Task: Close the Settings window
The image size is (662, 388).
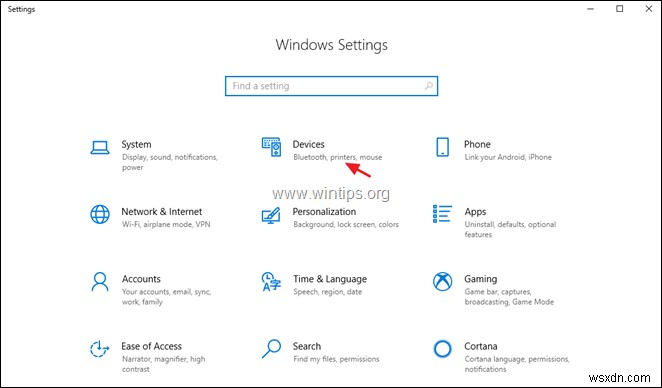Action: [648, 9]
